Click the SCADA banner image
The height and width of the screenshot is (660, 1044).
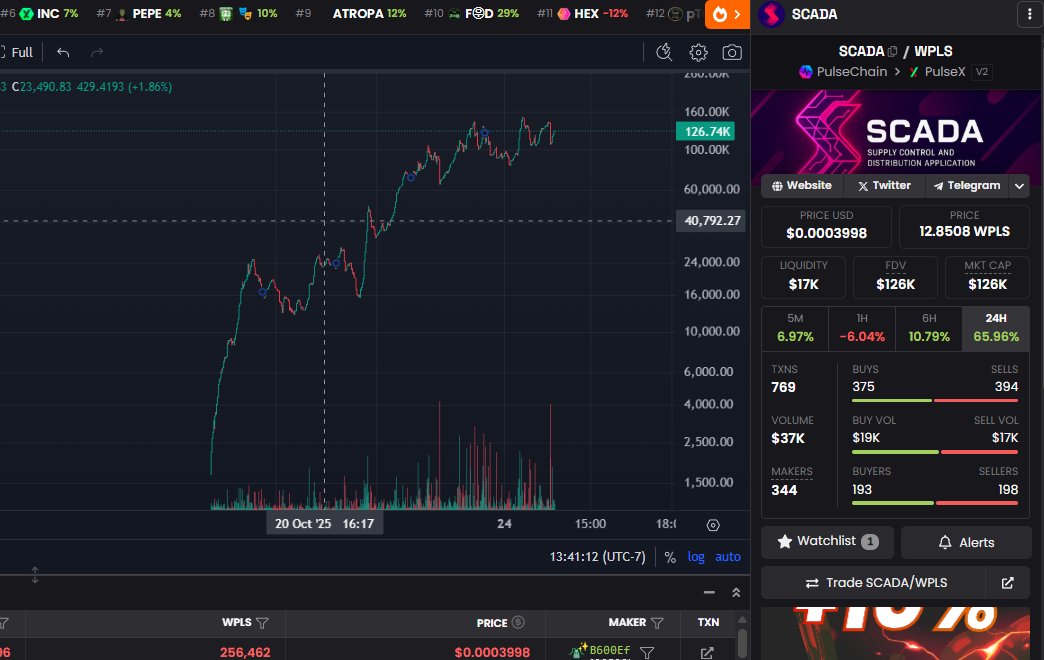click(x=896, y=132)
